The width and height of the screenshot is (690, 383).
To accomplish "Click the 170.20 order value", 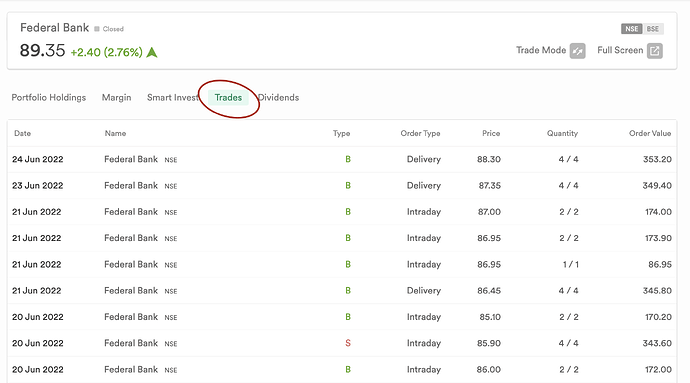I will (x=658, y=317).
